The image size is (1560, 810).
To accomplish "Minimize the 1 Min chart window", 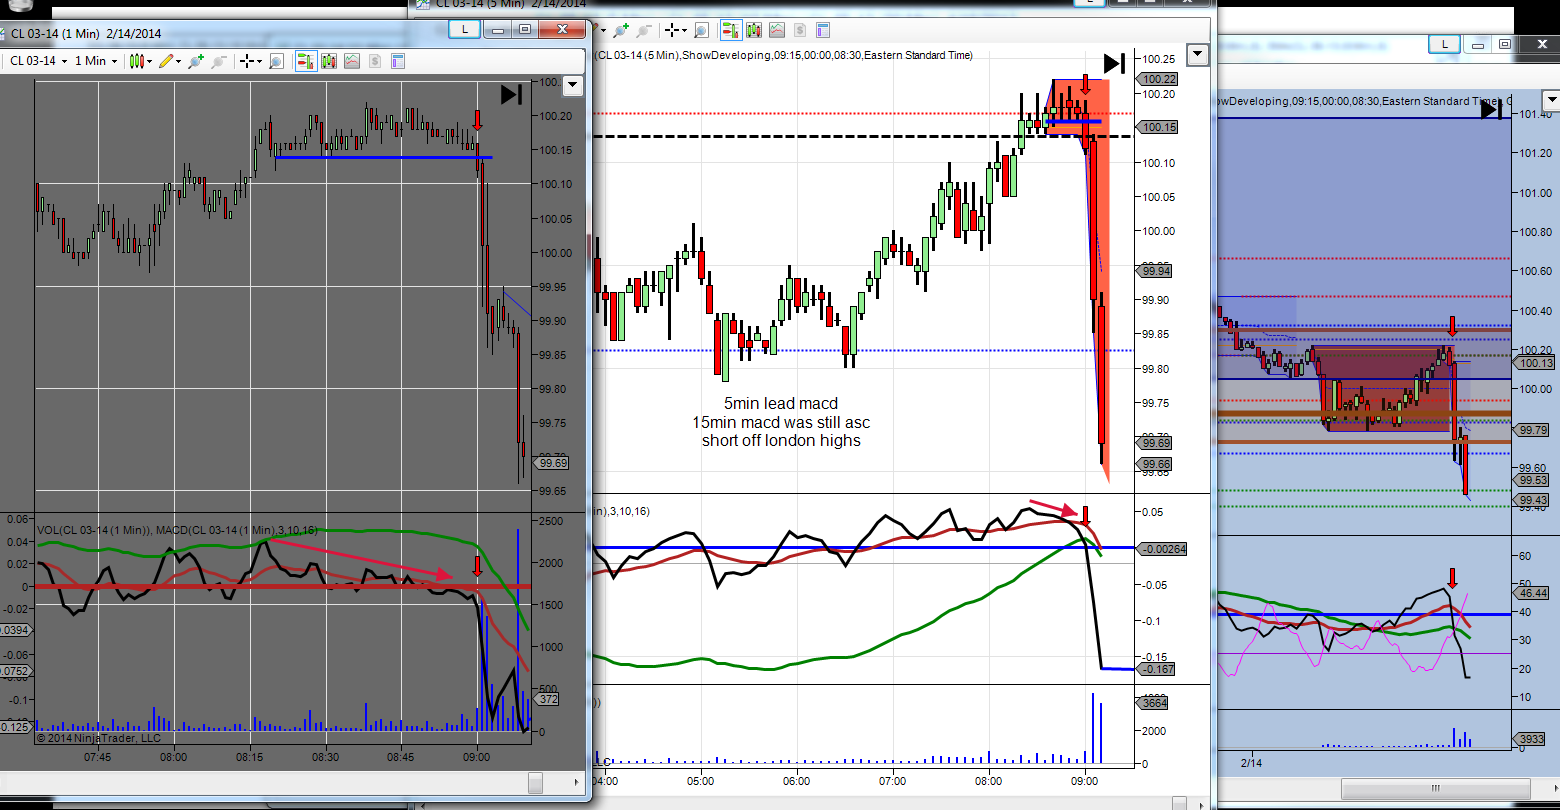I will 497,30.
